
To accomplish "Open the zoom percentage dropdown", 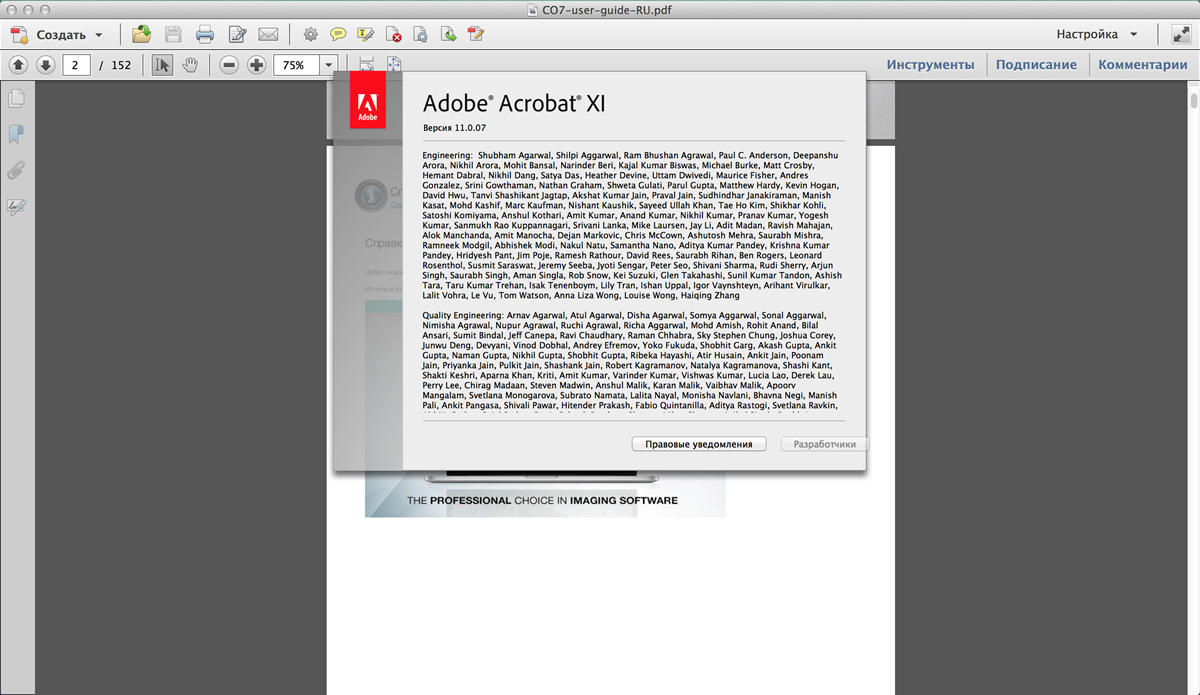I will [x=329, y=65].
